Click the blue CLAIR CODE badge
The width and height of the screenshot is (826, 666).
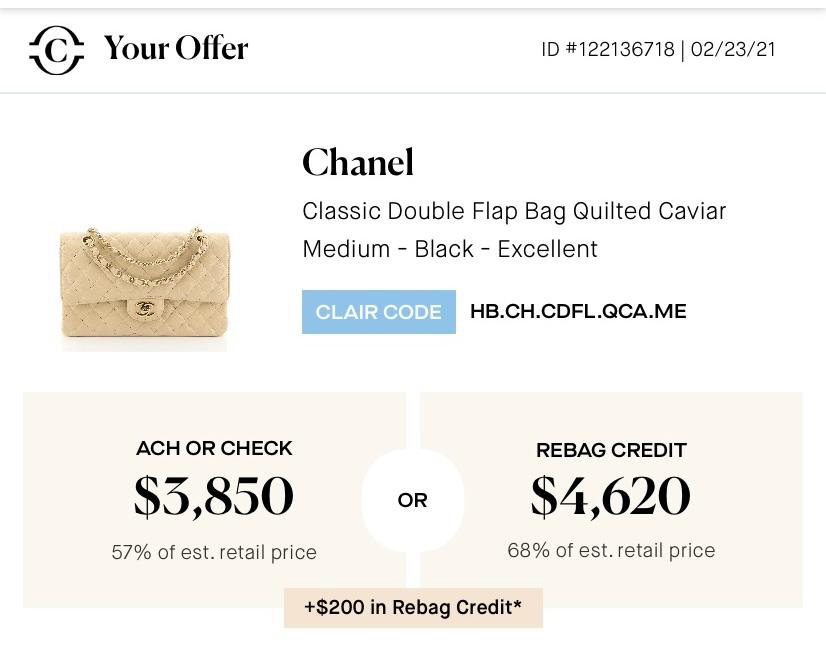379,312
